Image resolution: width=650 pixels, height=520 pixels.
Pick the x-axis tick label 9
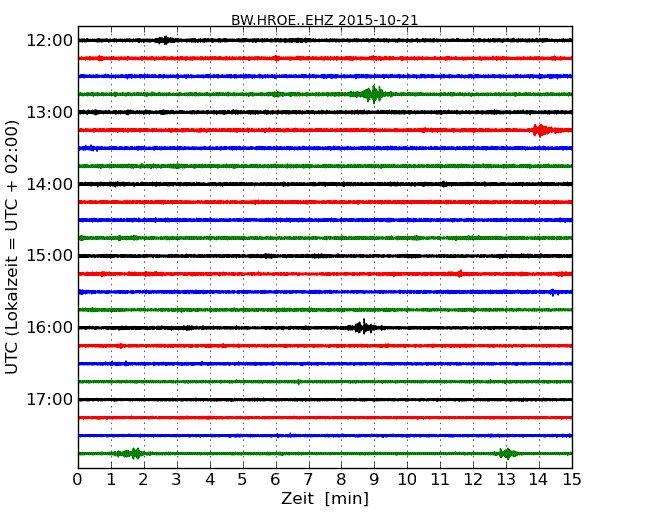(x=374, y=479)
